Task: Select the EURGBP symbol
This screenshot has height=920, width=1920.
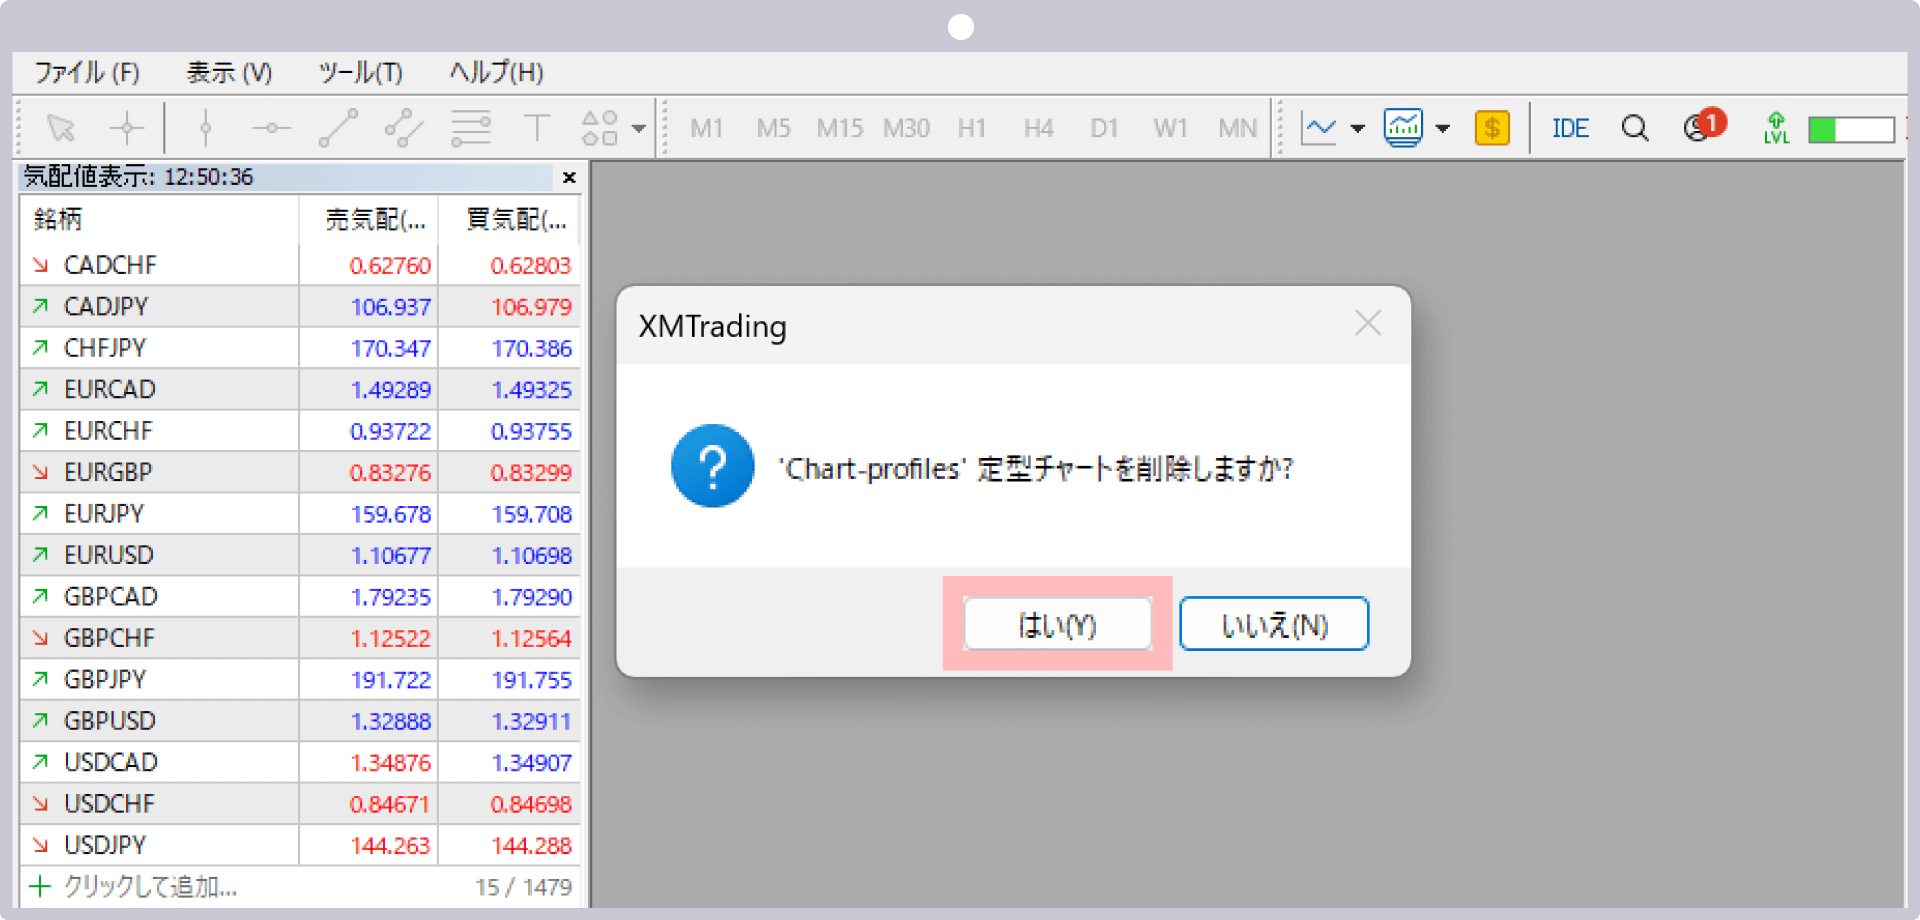Action: point(108,472)
